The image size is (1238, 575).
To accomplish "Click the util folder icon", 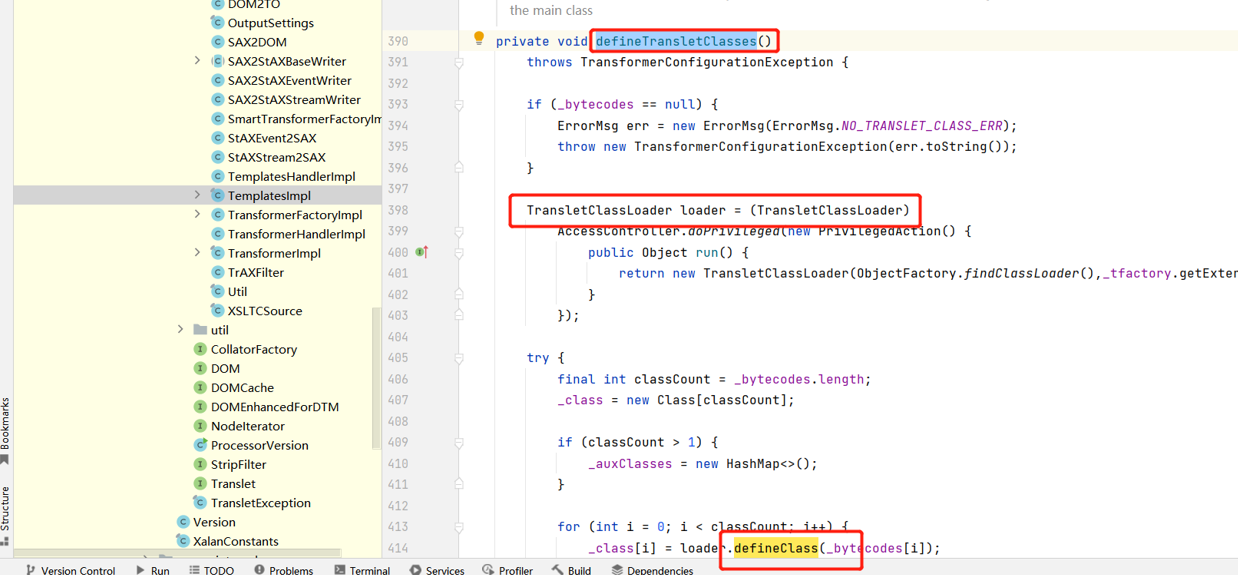I will [x=200, y=330].
